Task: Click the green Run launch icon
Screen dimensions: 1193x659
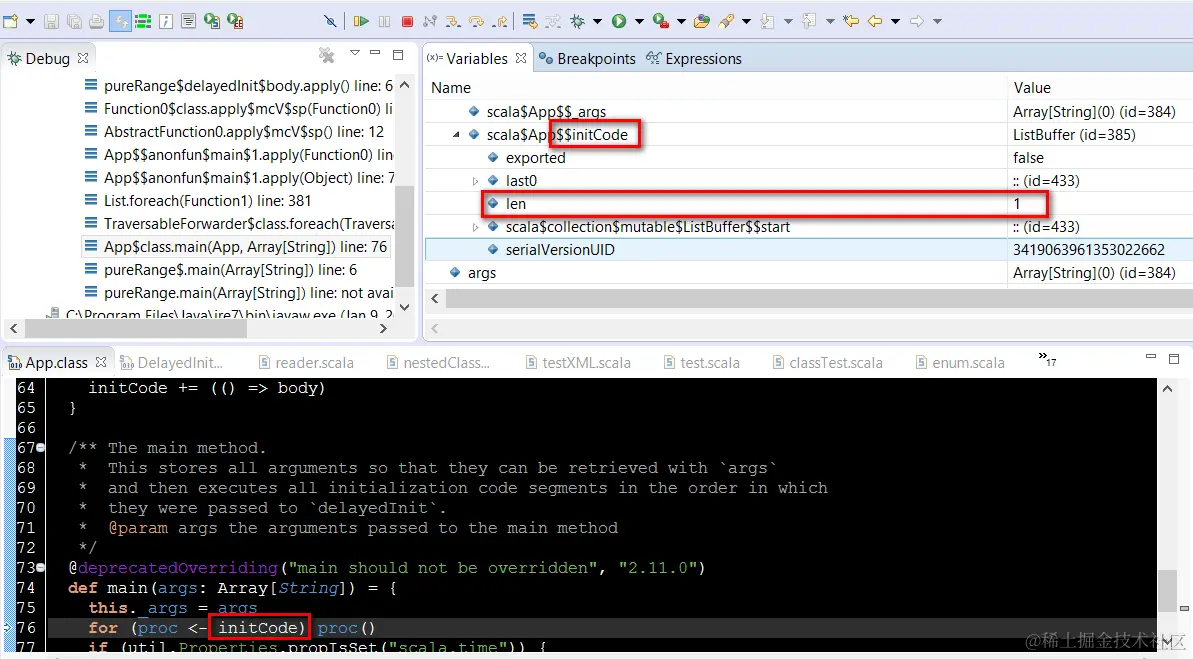Action: pyautogui.click(x=619, y=21)
